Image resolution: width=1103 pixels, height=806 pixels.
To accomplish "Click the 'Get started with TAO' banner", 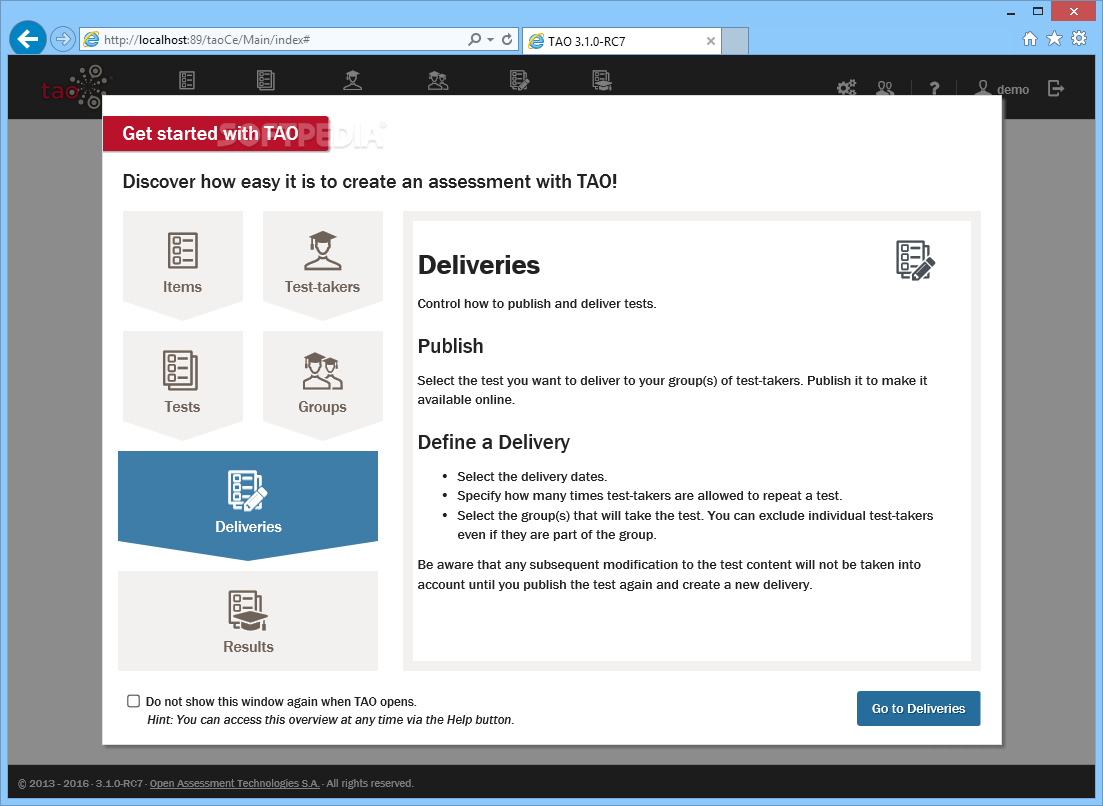I will [x=216, y=134].
